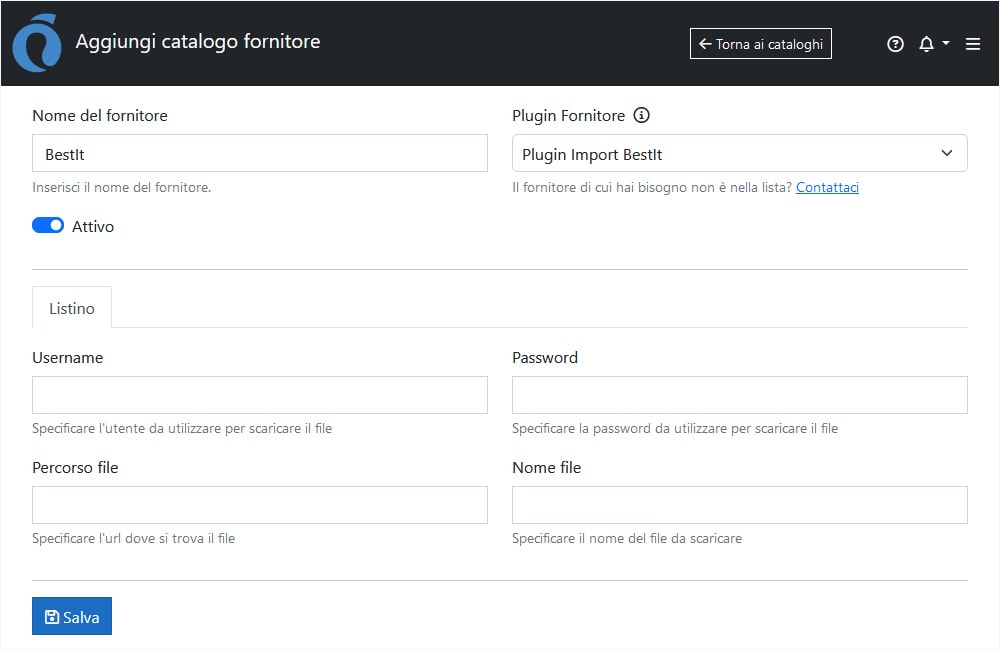The image size is (1000, 650).
Task: Switch to the Listino tab
Action: [x=71, y=308]
